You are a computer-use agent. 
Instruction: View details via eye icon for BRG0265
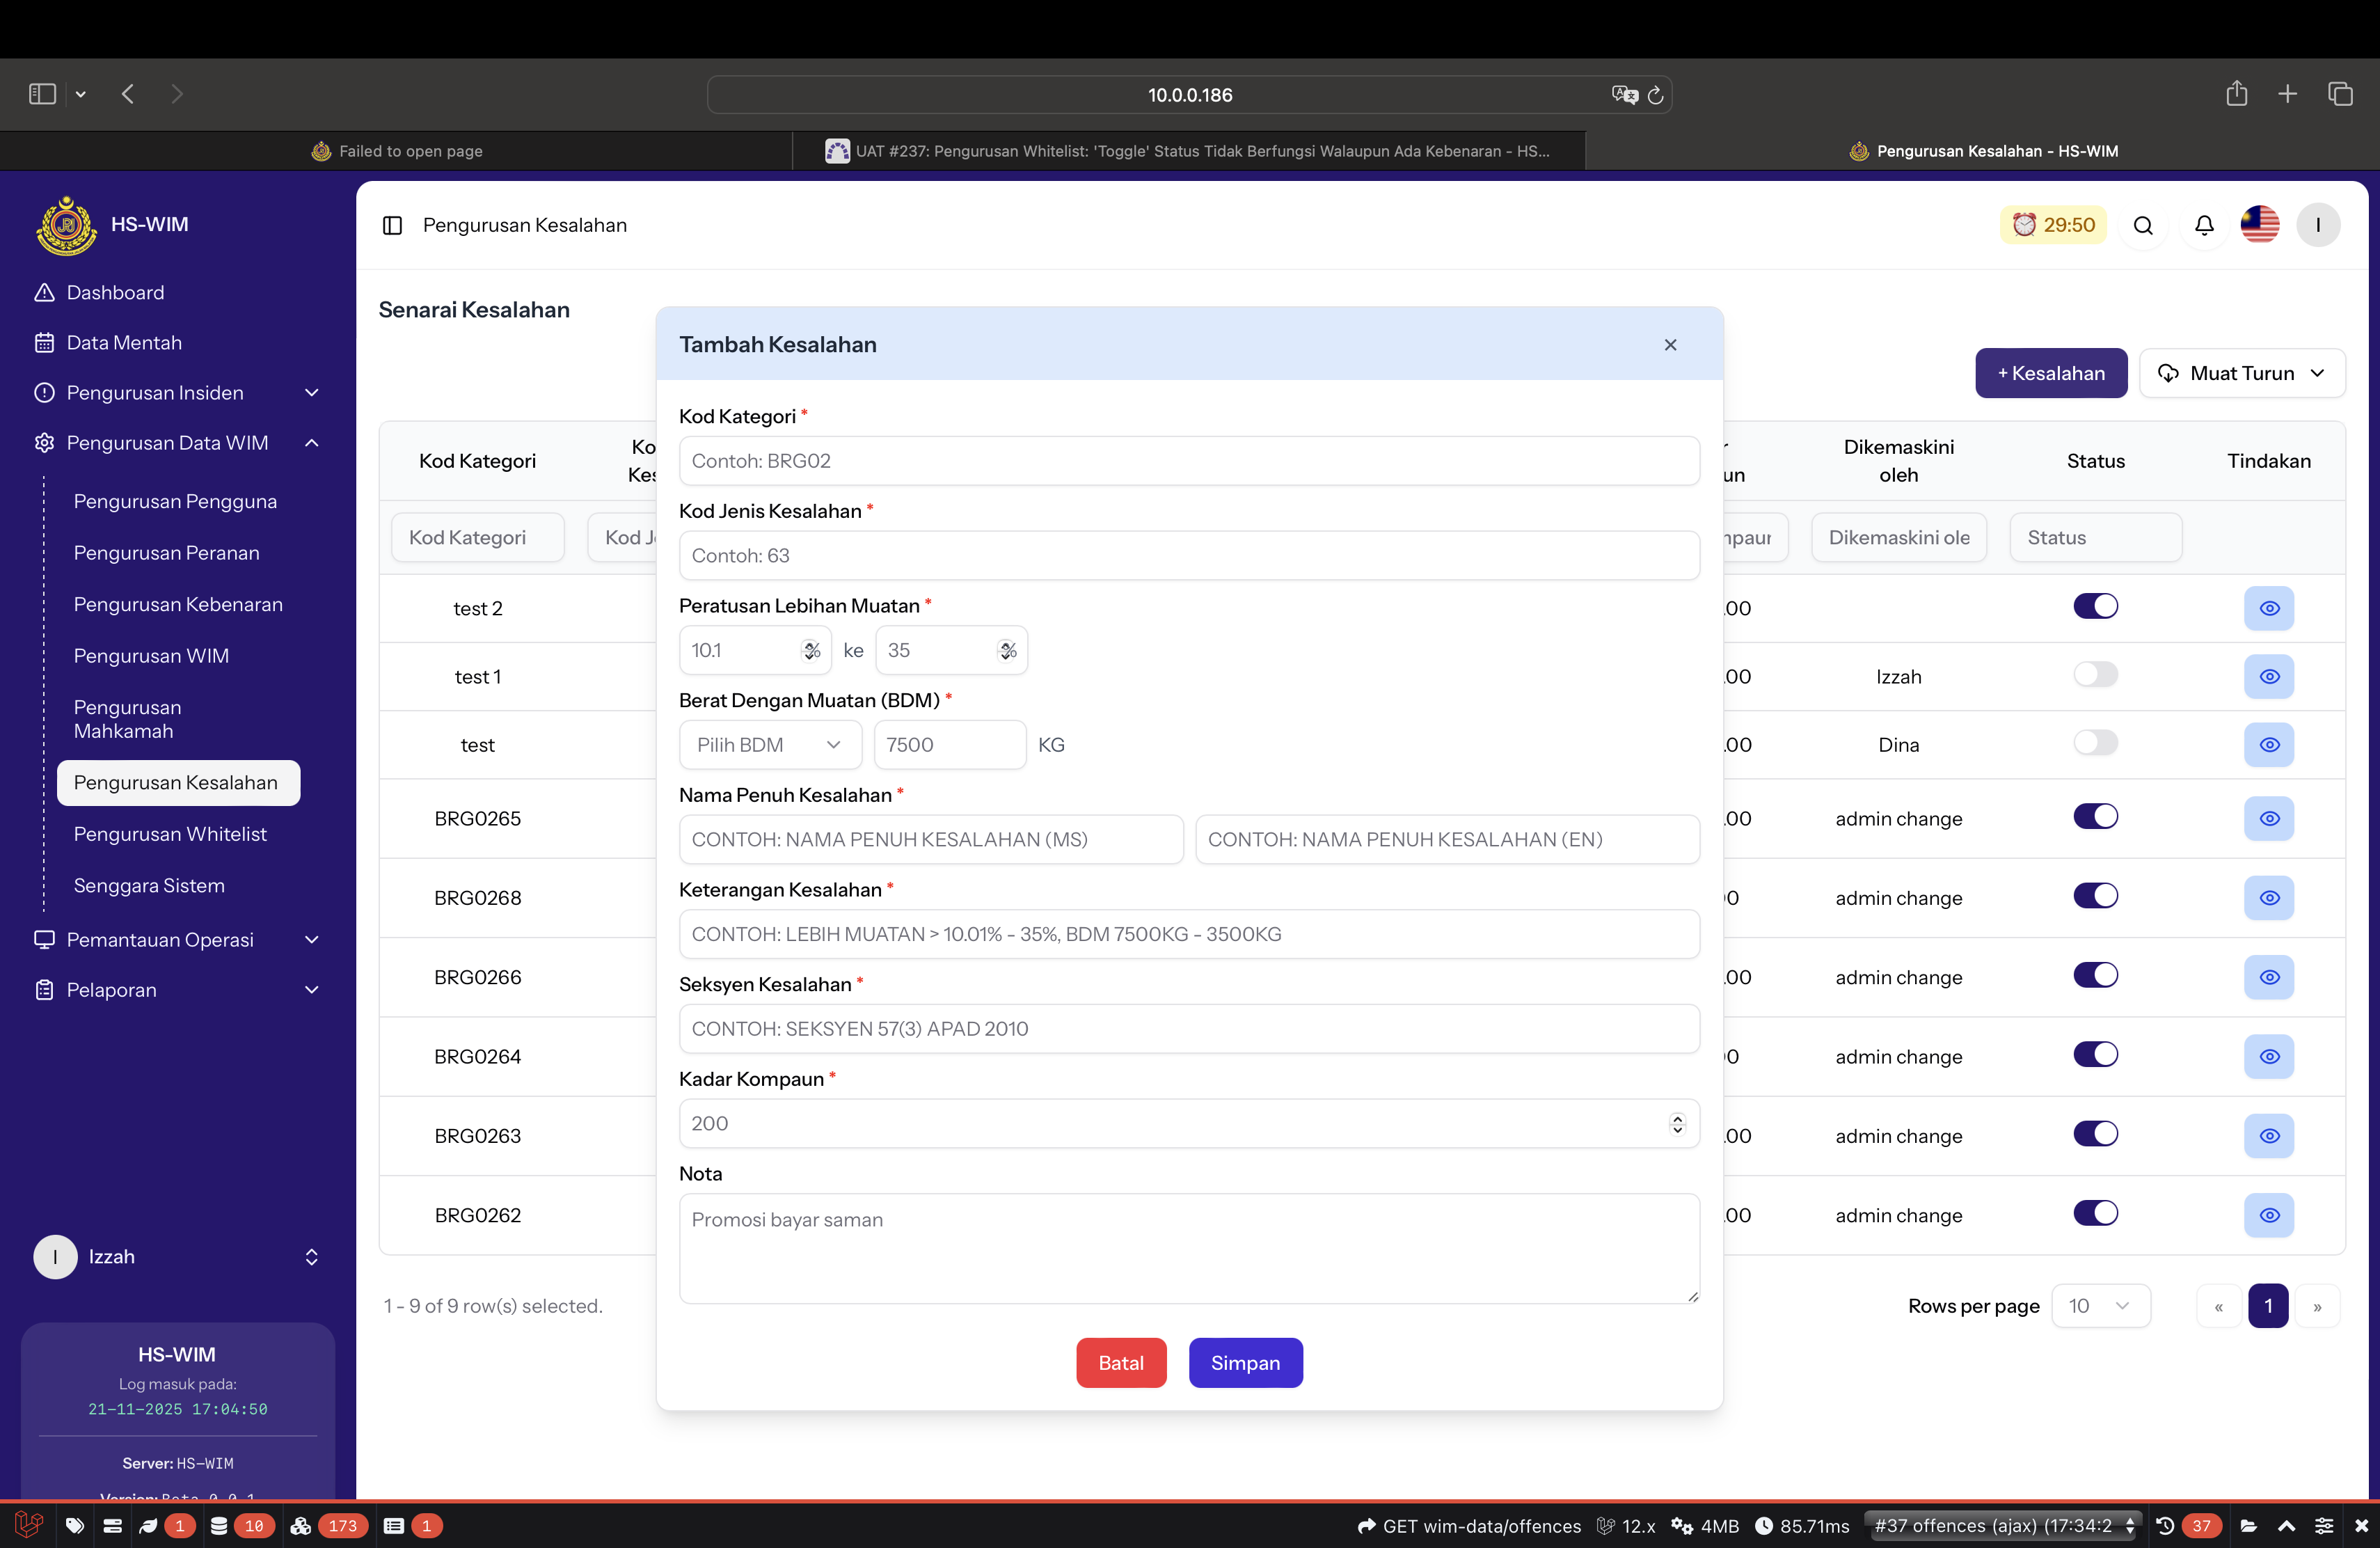click(2269, 818)
